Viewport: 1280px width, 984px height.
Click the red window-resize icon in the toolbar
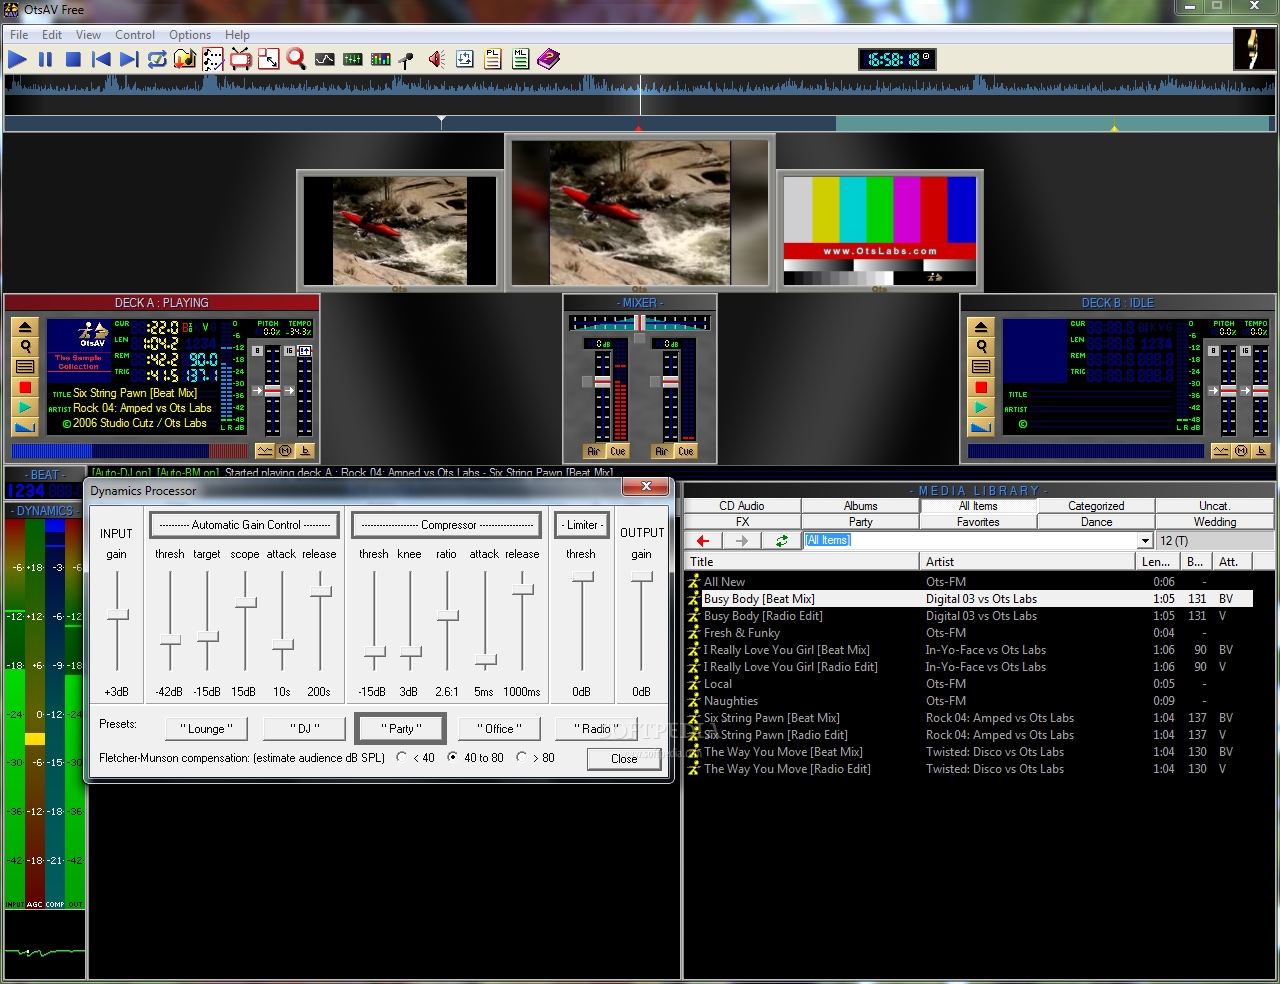269,59
